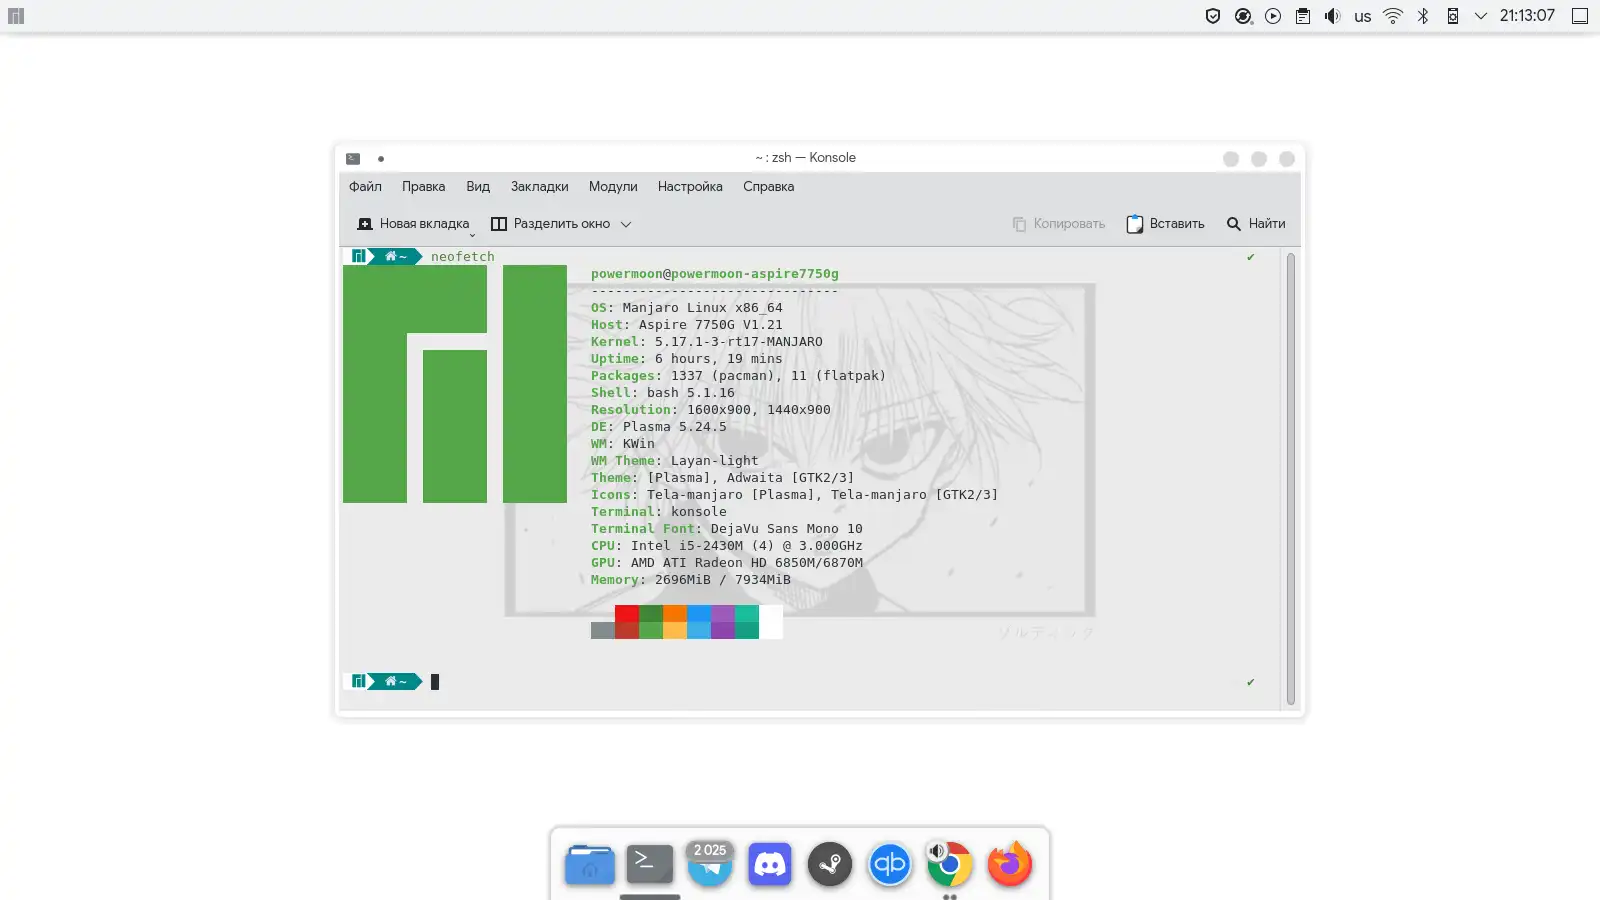Open Telegram with the 2 025 badge
1600x900 pixels.
click(710, 864)
